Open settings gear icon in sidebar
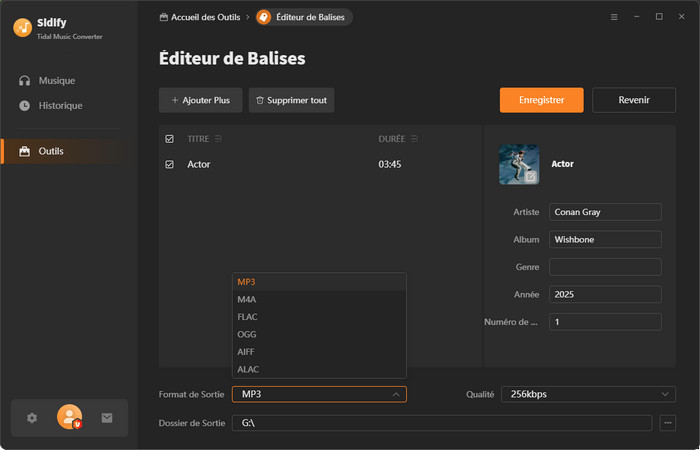Screen dimensions: 700x450 tap(32, 418)
